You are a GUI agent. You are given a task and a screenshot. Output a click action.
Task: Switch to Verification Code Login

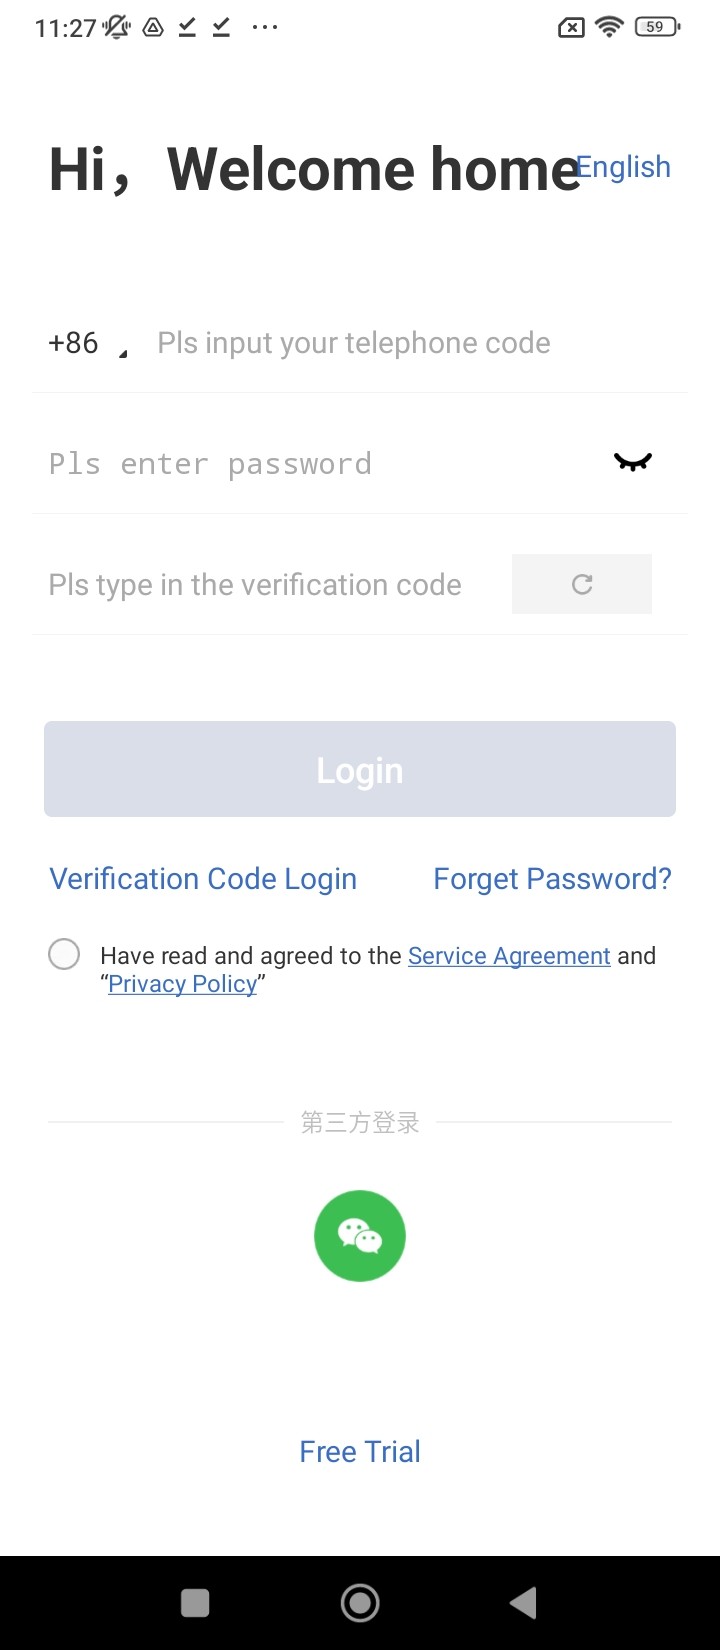203,878
